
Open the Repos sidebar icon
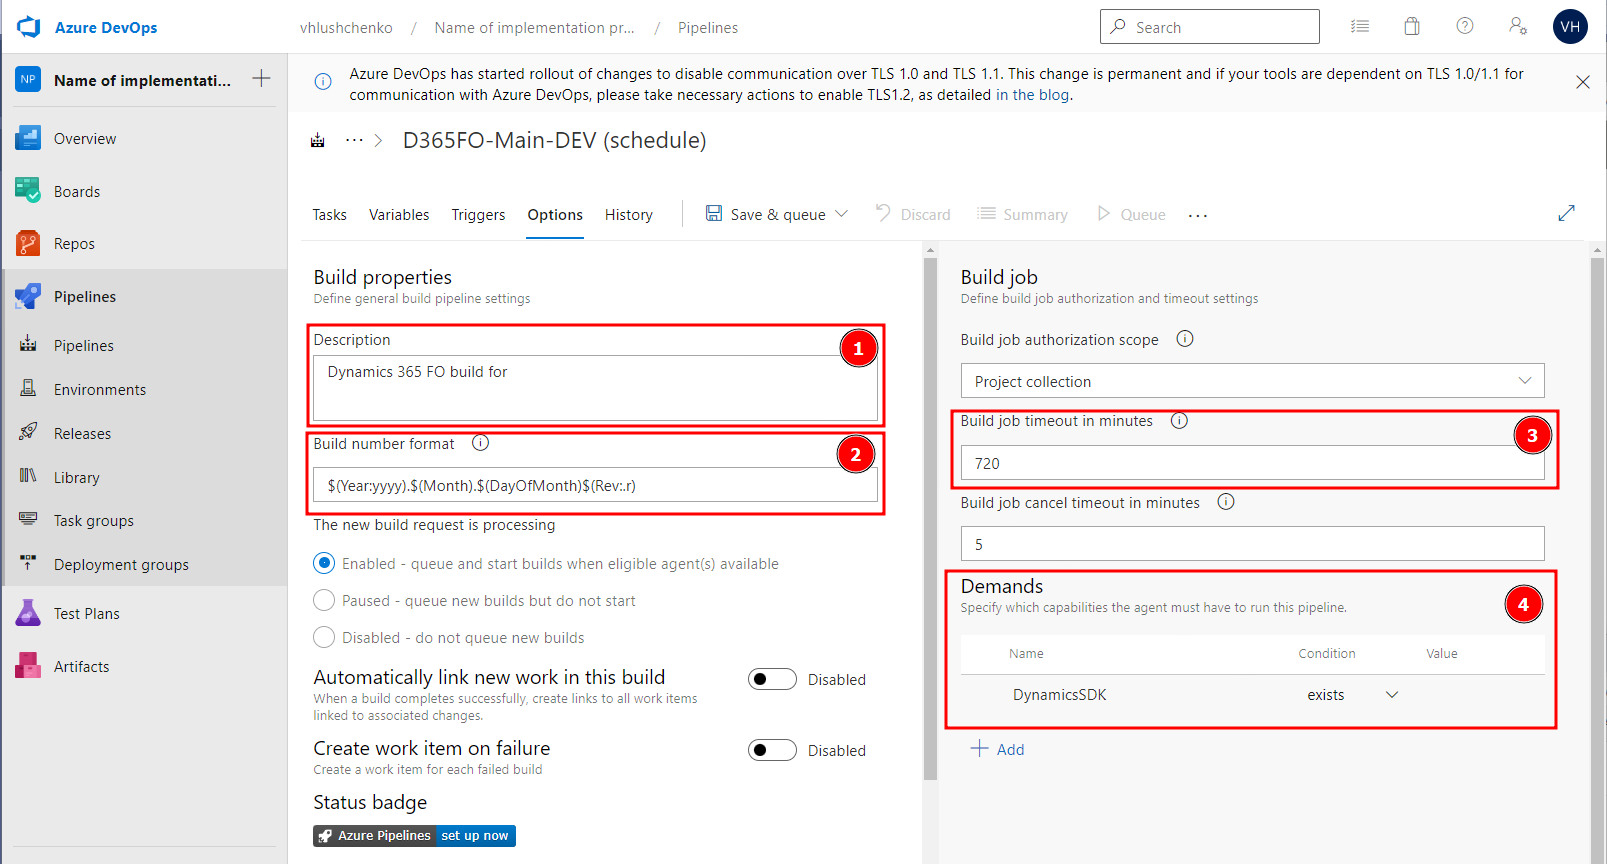(x=28, y=243)
